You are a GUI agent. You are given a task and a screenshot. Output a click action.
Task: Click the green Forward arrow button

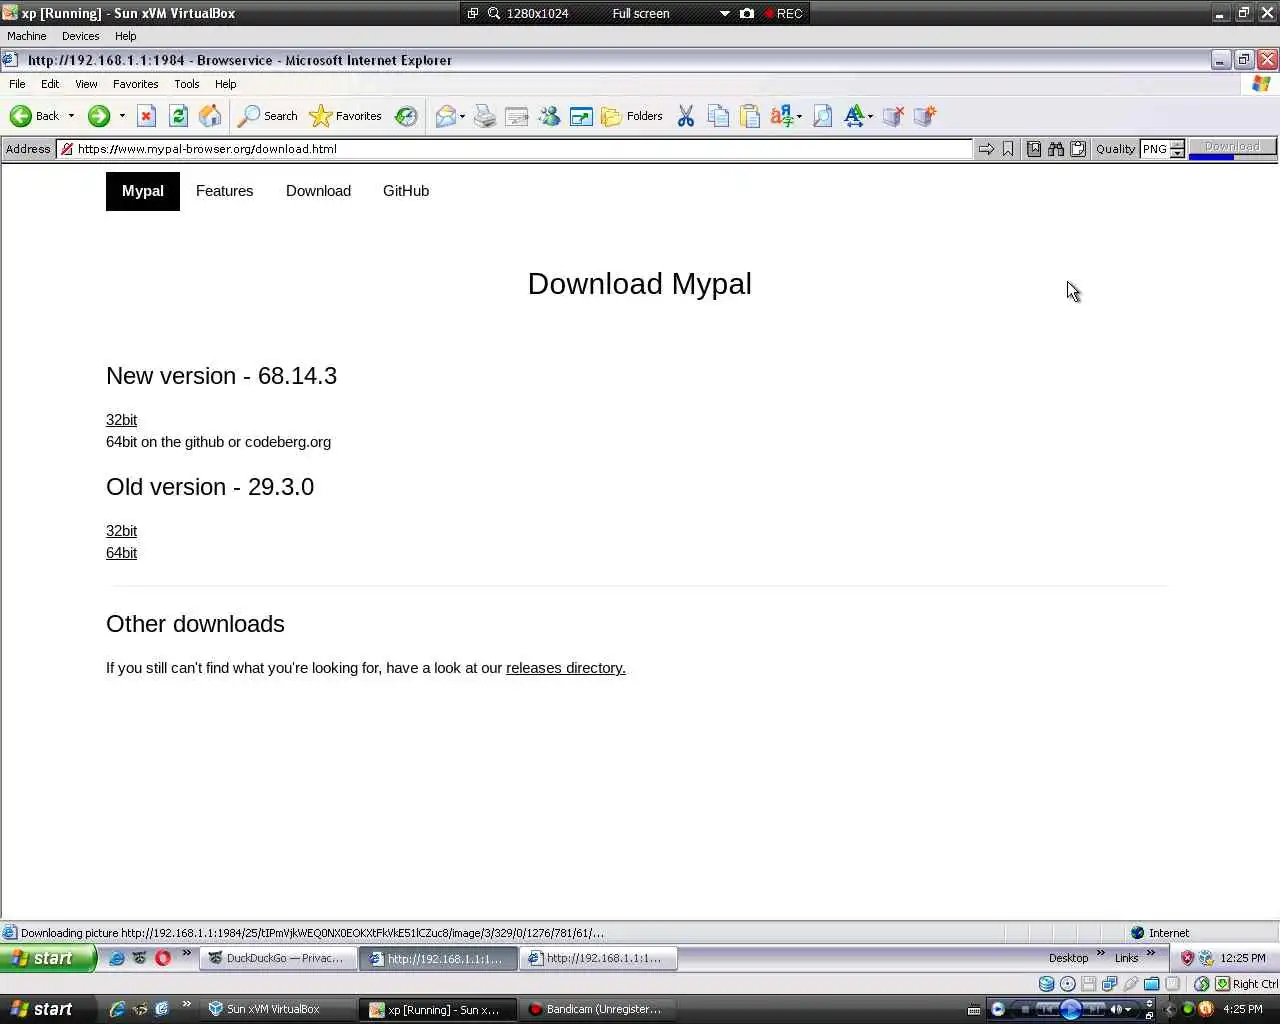(x=98, y=116)
